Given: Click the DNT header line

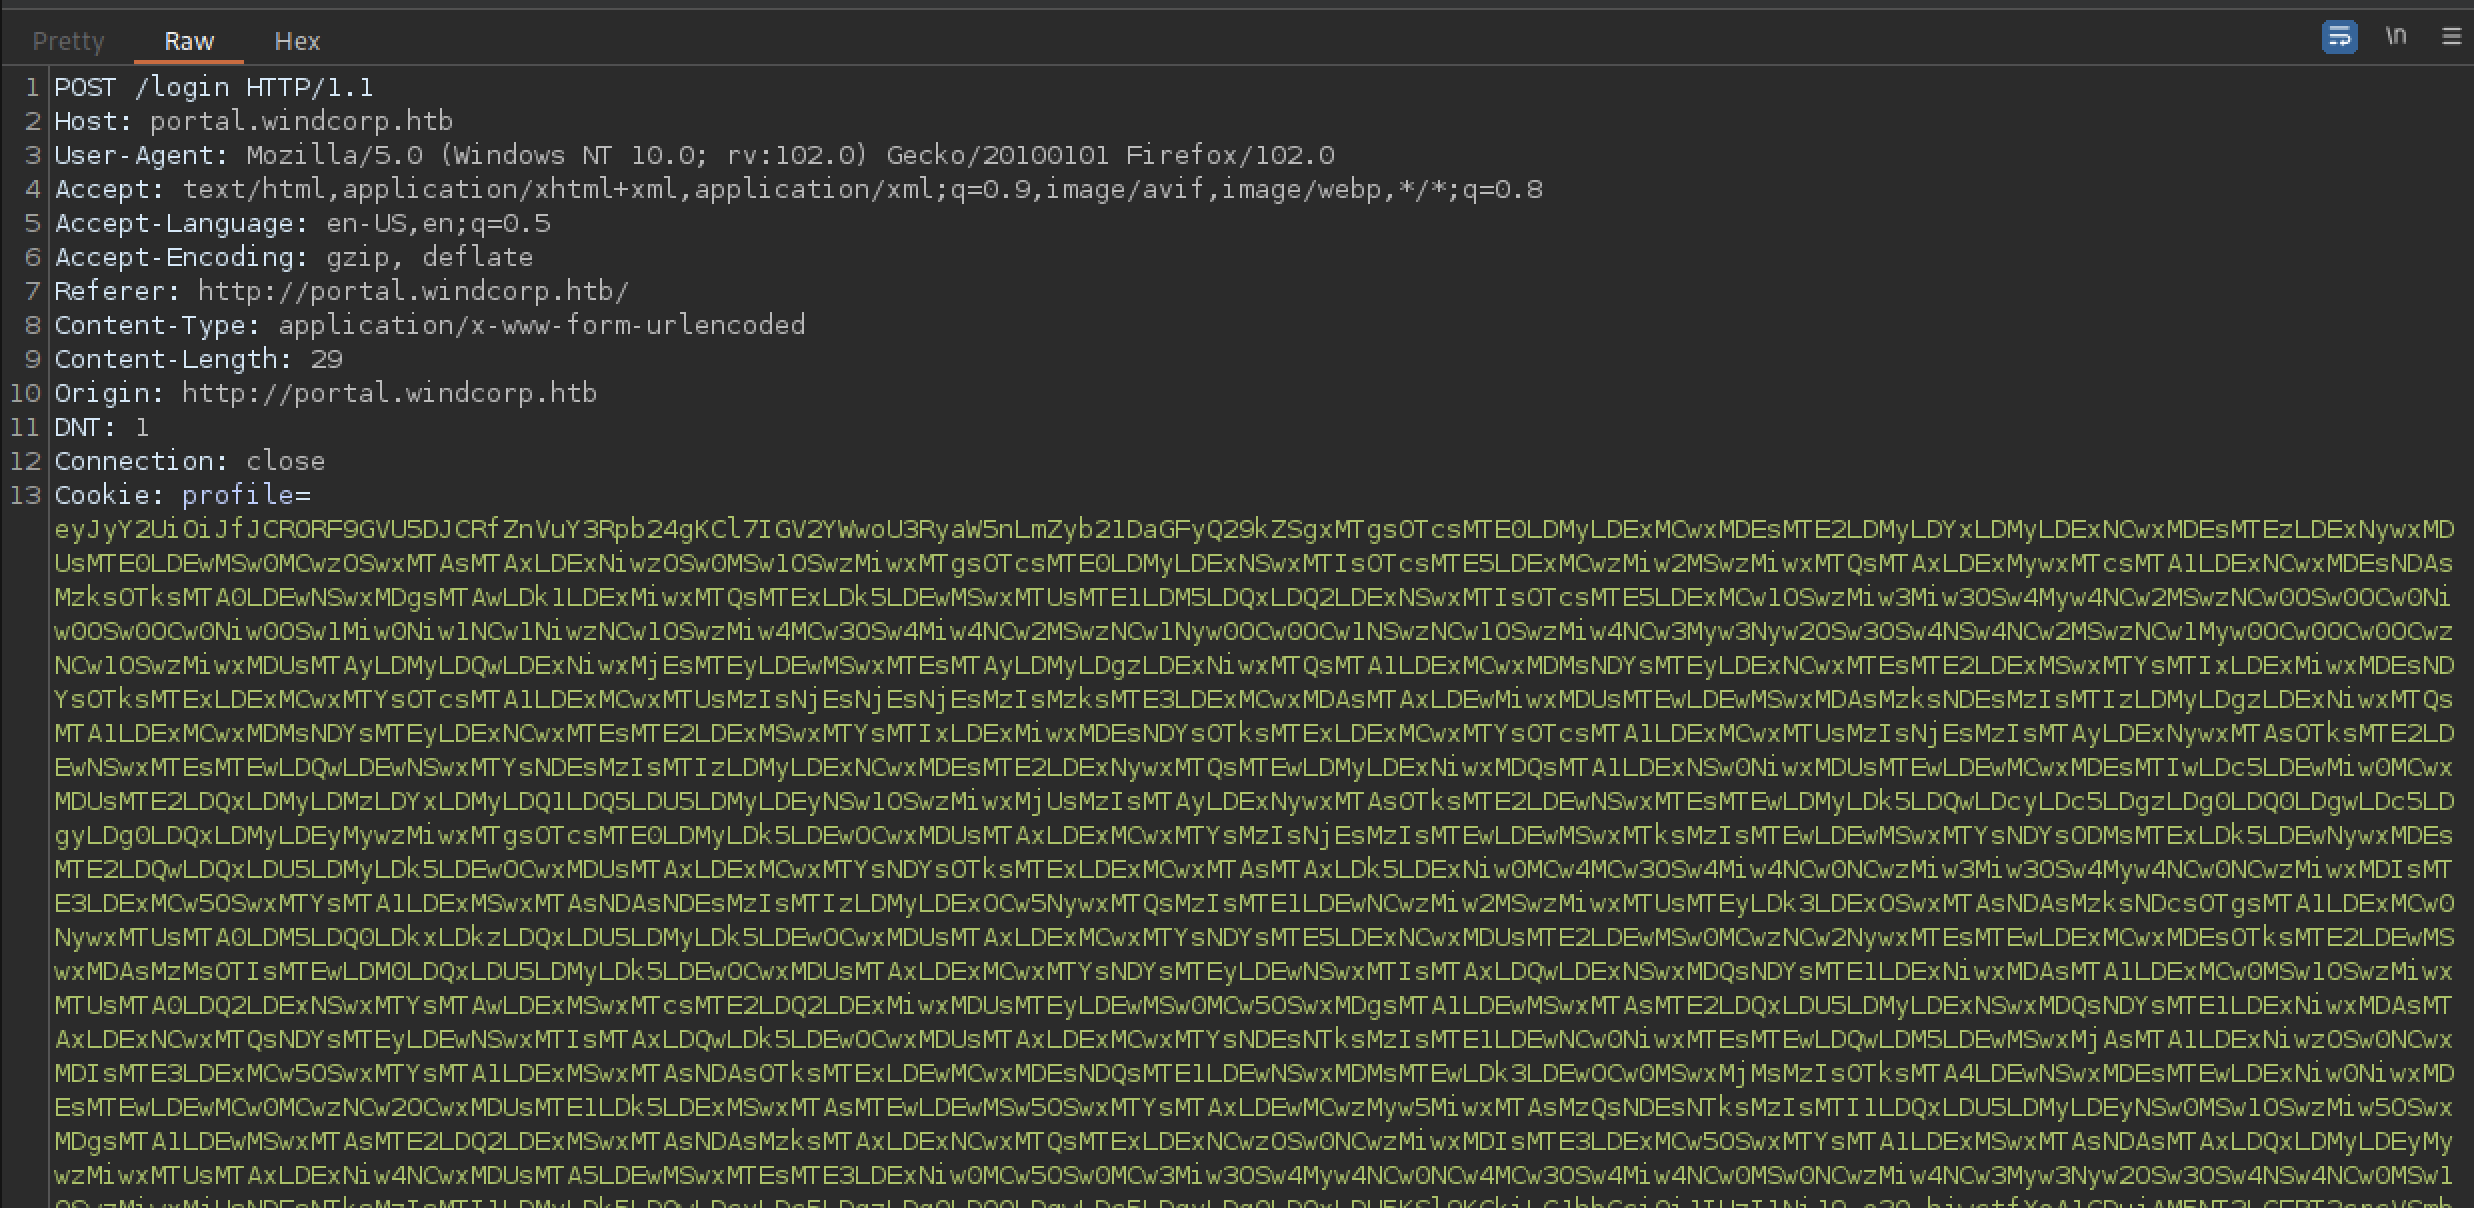Looking at the screenshot, I should (101, 428).
